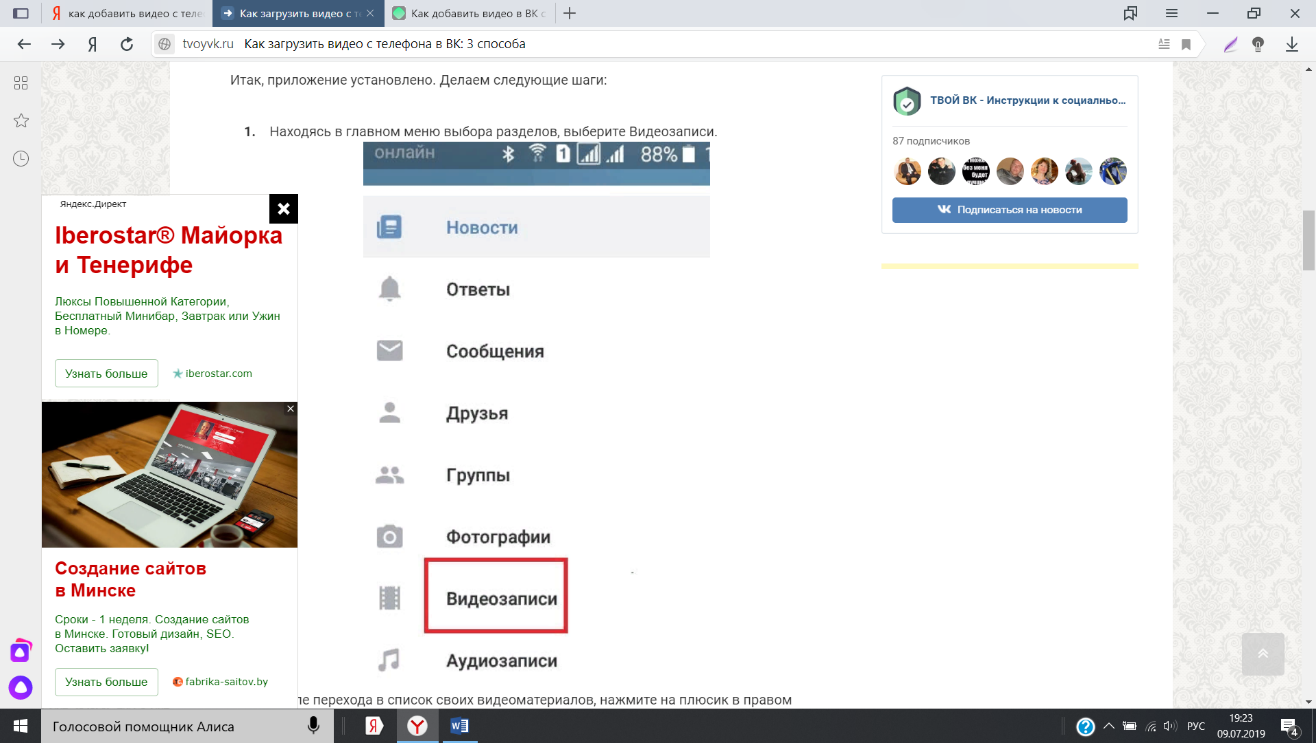Screen dimensions: 1316x743
Task: Click the laptop ad image
Action: 169,475
